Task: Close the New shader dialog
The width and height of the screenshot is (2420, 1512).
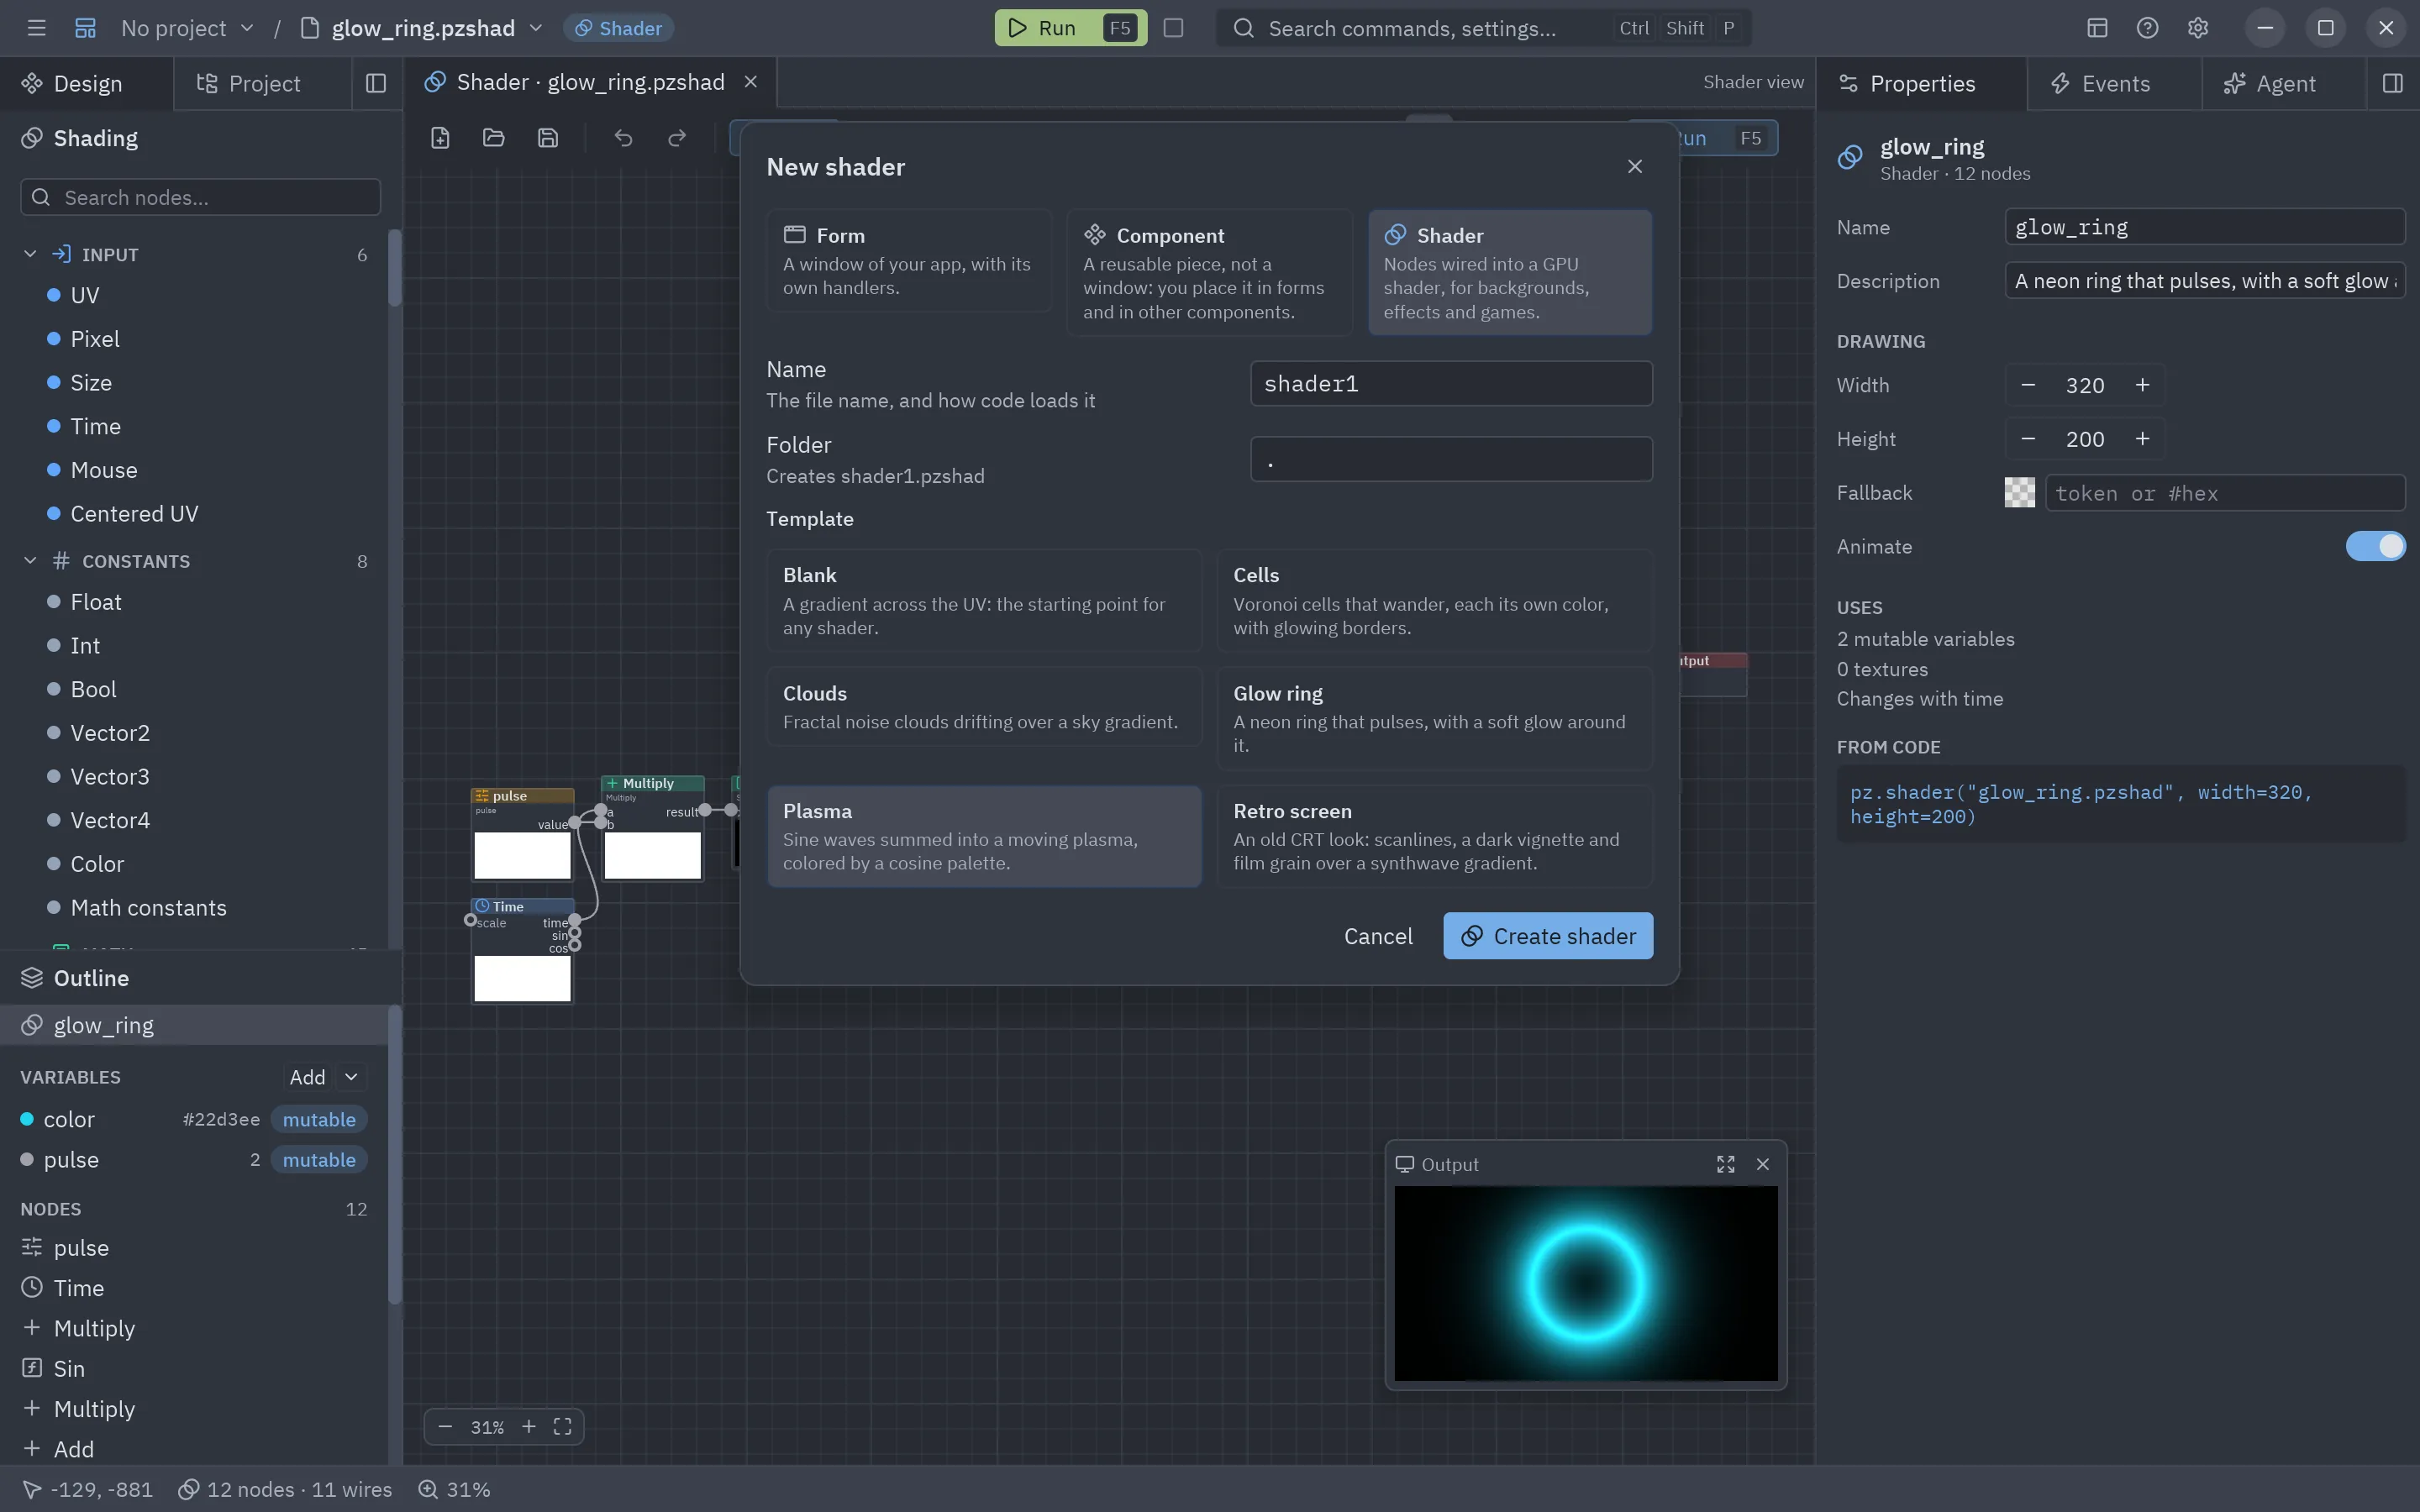Action: pyautogui.click(x=1635, y=167)
